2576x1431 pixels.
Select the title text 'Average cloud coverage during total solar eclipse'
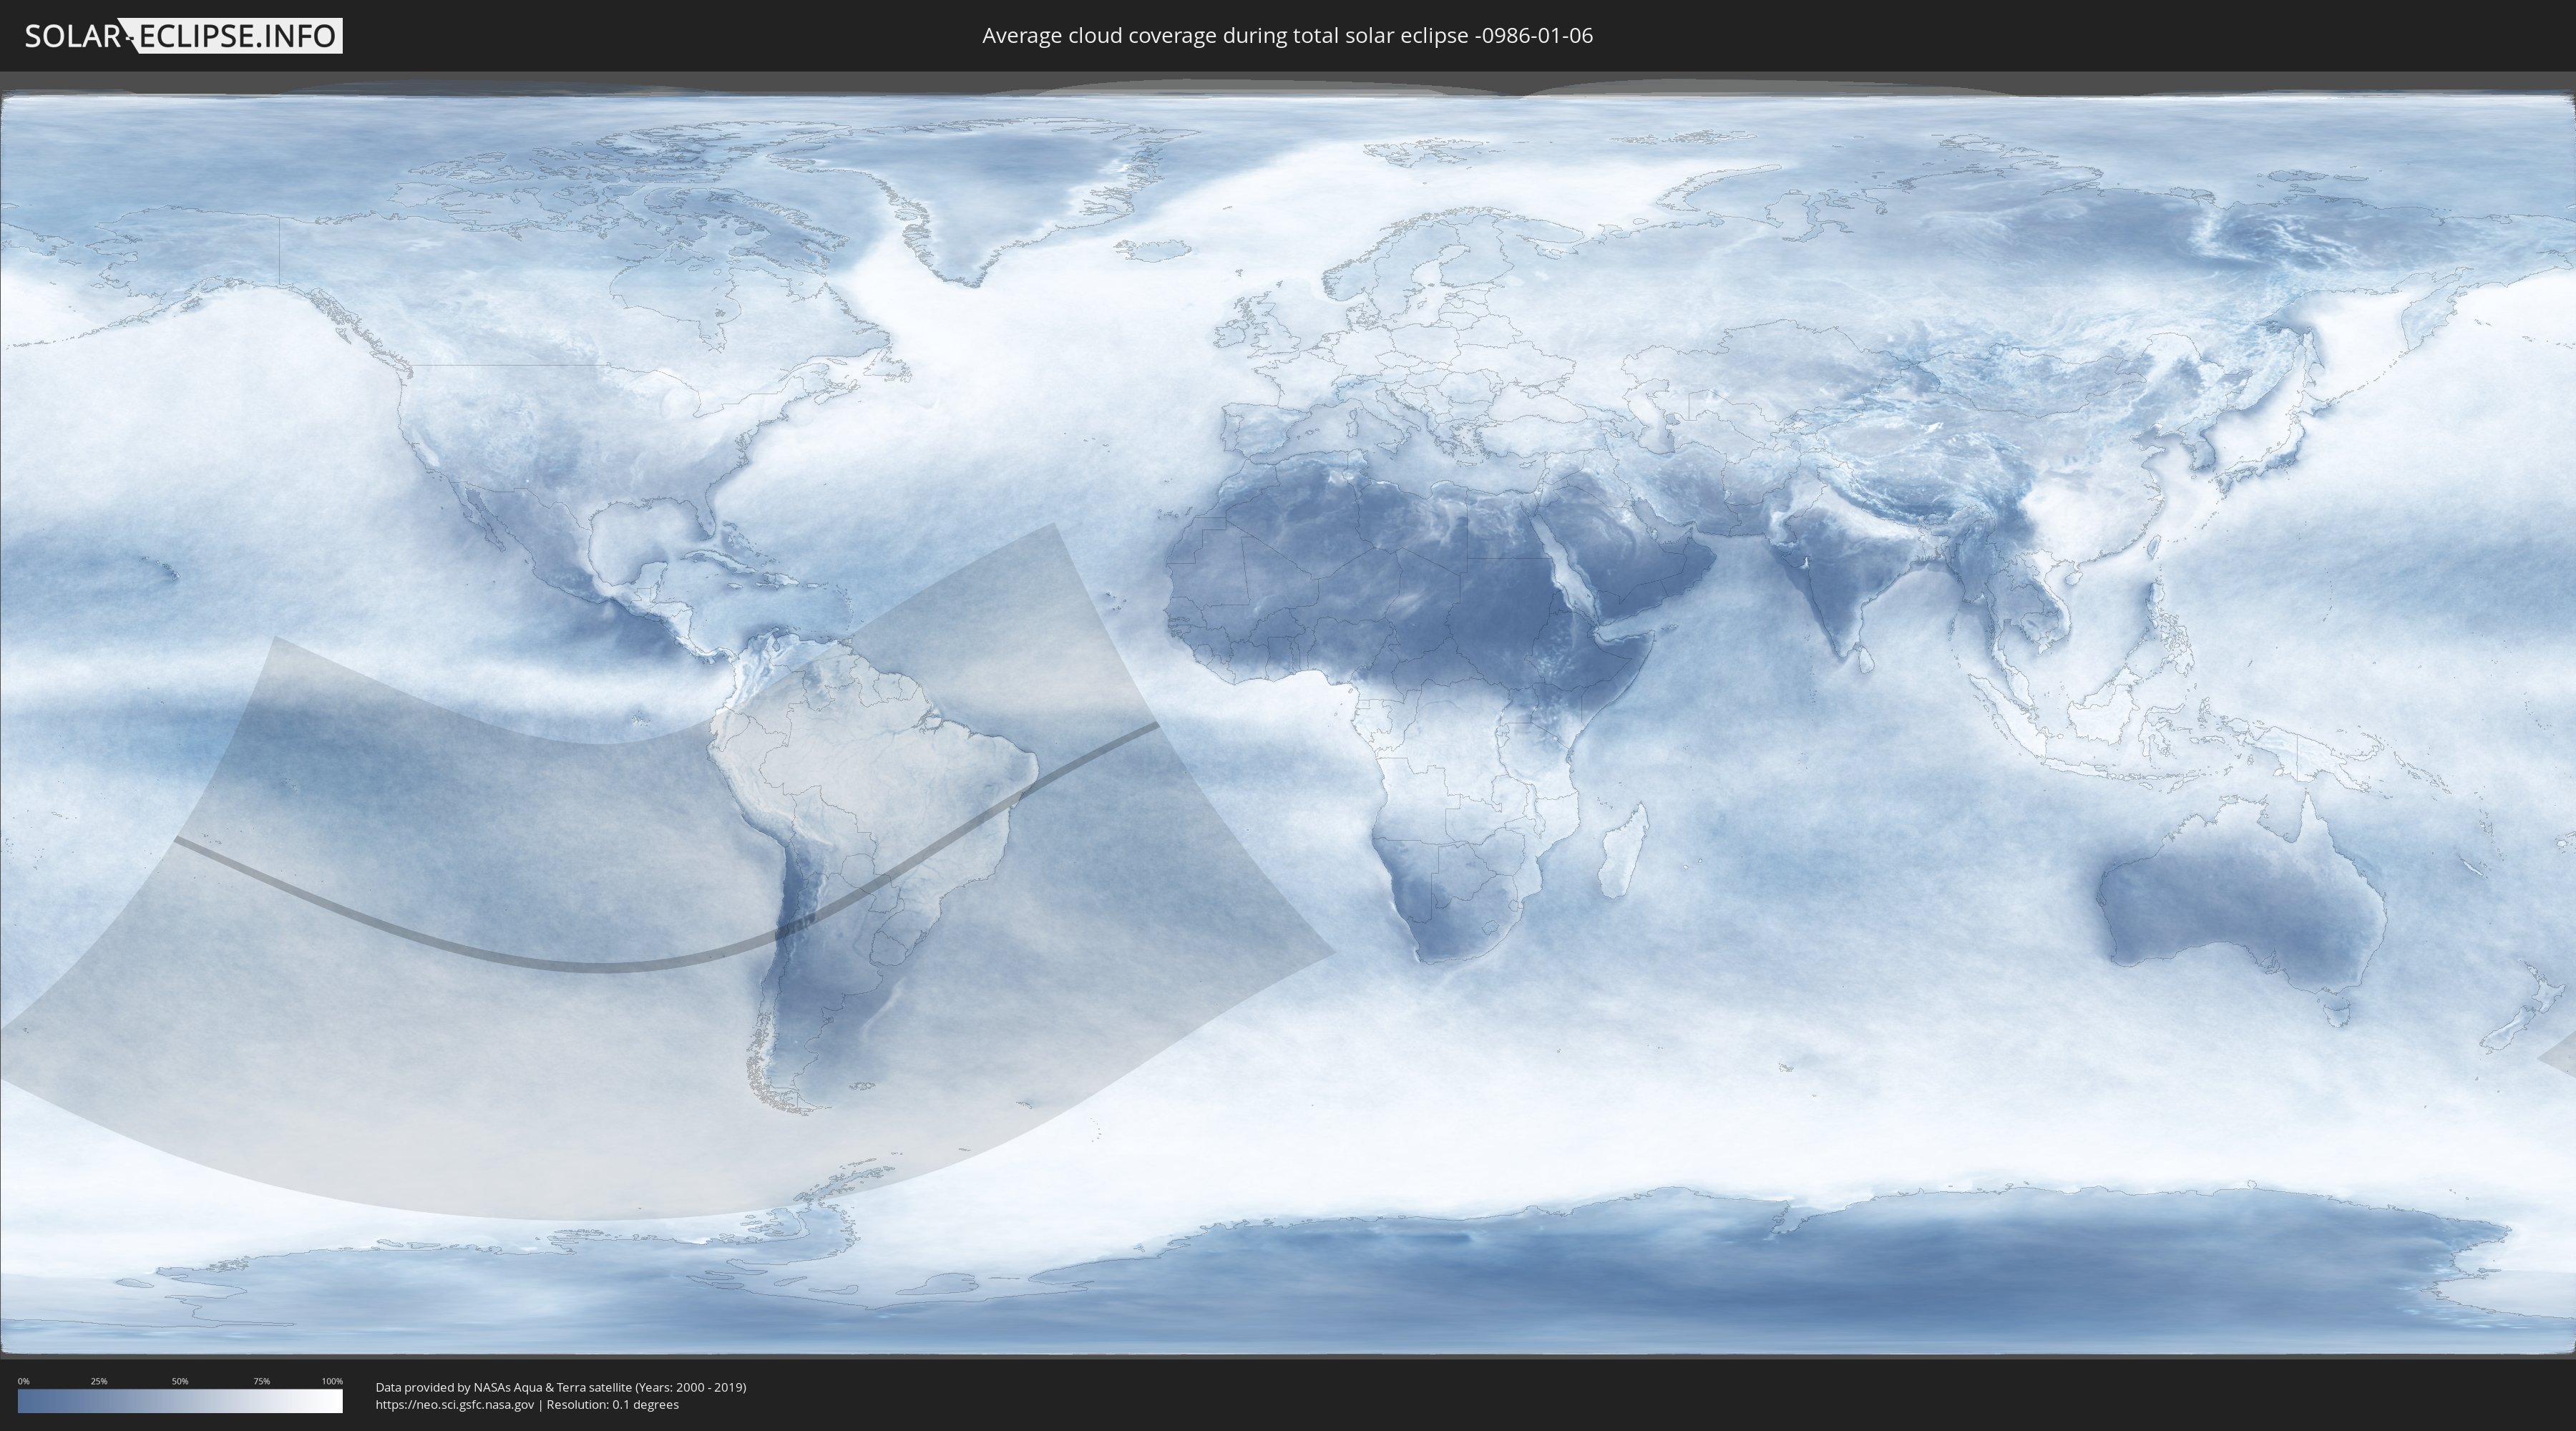1226,36
